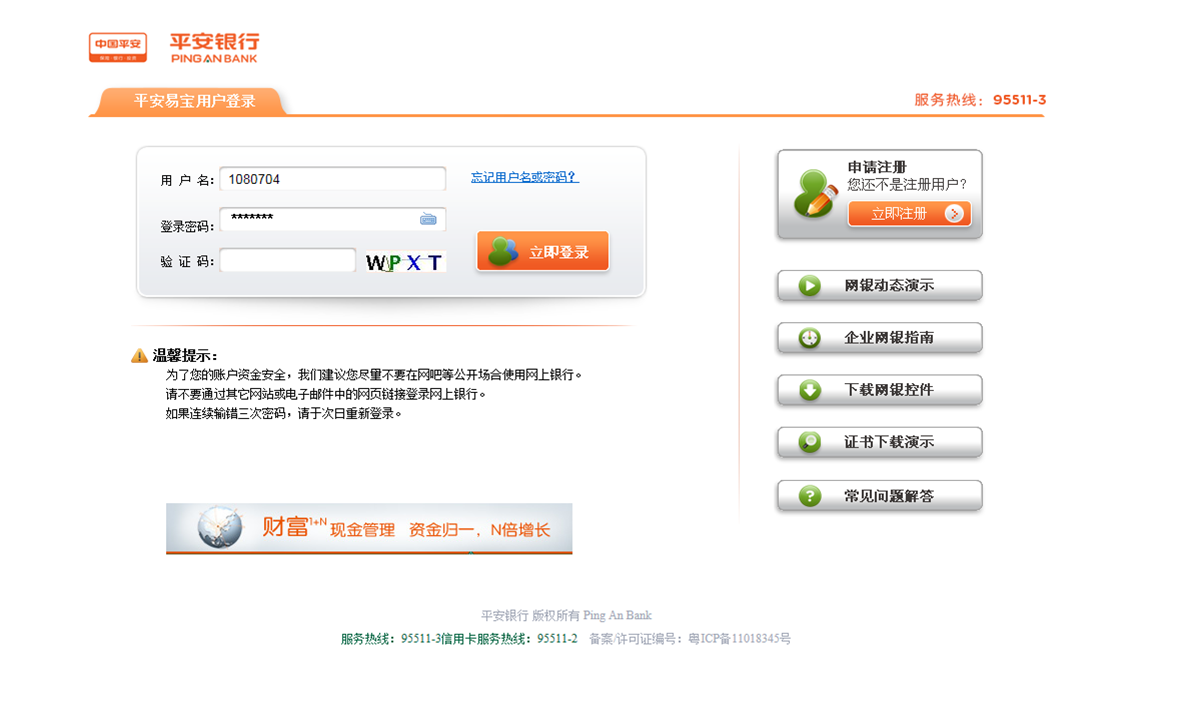Click the 验证码 field label
1178x718 pixels.
(x=187, y=261)
